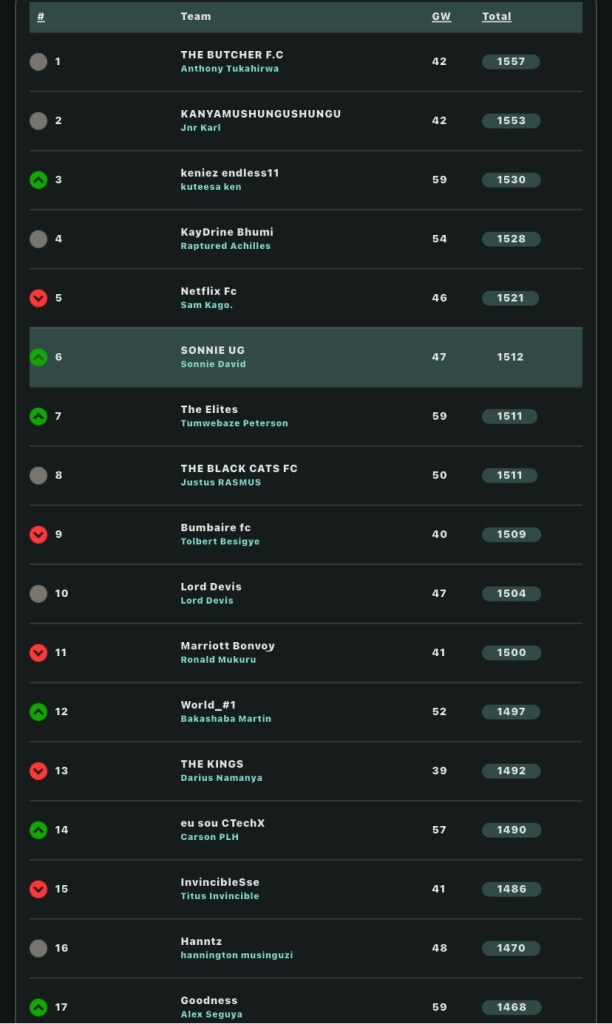Click red down-arrow icon for THE KINGS
This screenshot has width=612, height=1024.
tap(38, 771)
